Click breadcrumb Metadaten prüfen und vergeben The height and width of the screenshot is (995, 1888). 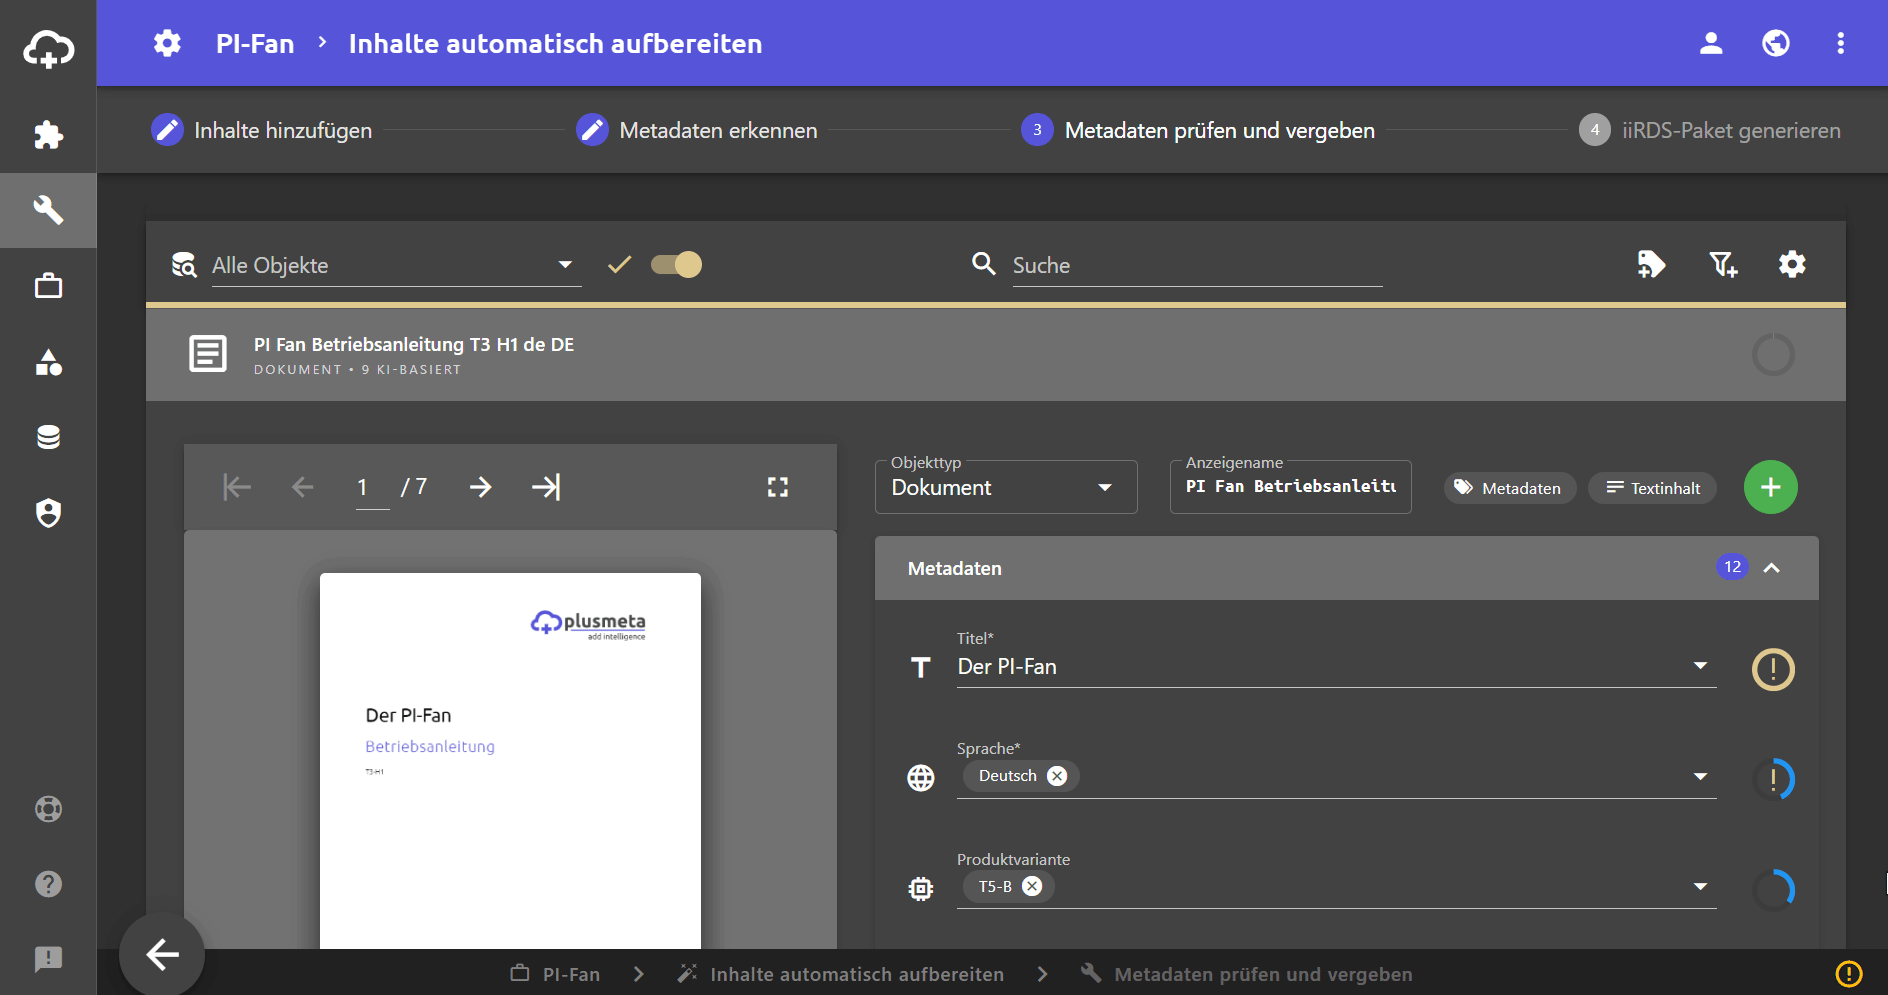tap(1263, 974)
